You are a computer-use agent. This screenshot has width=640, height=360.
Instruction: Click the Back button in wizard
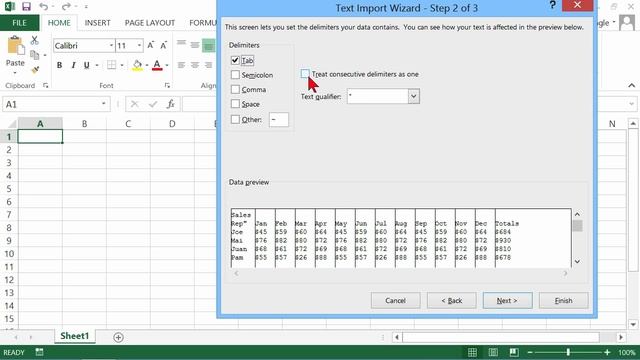pyautogui.click(x=451, y=300)
